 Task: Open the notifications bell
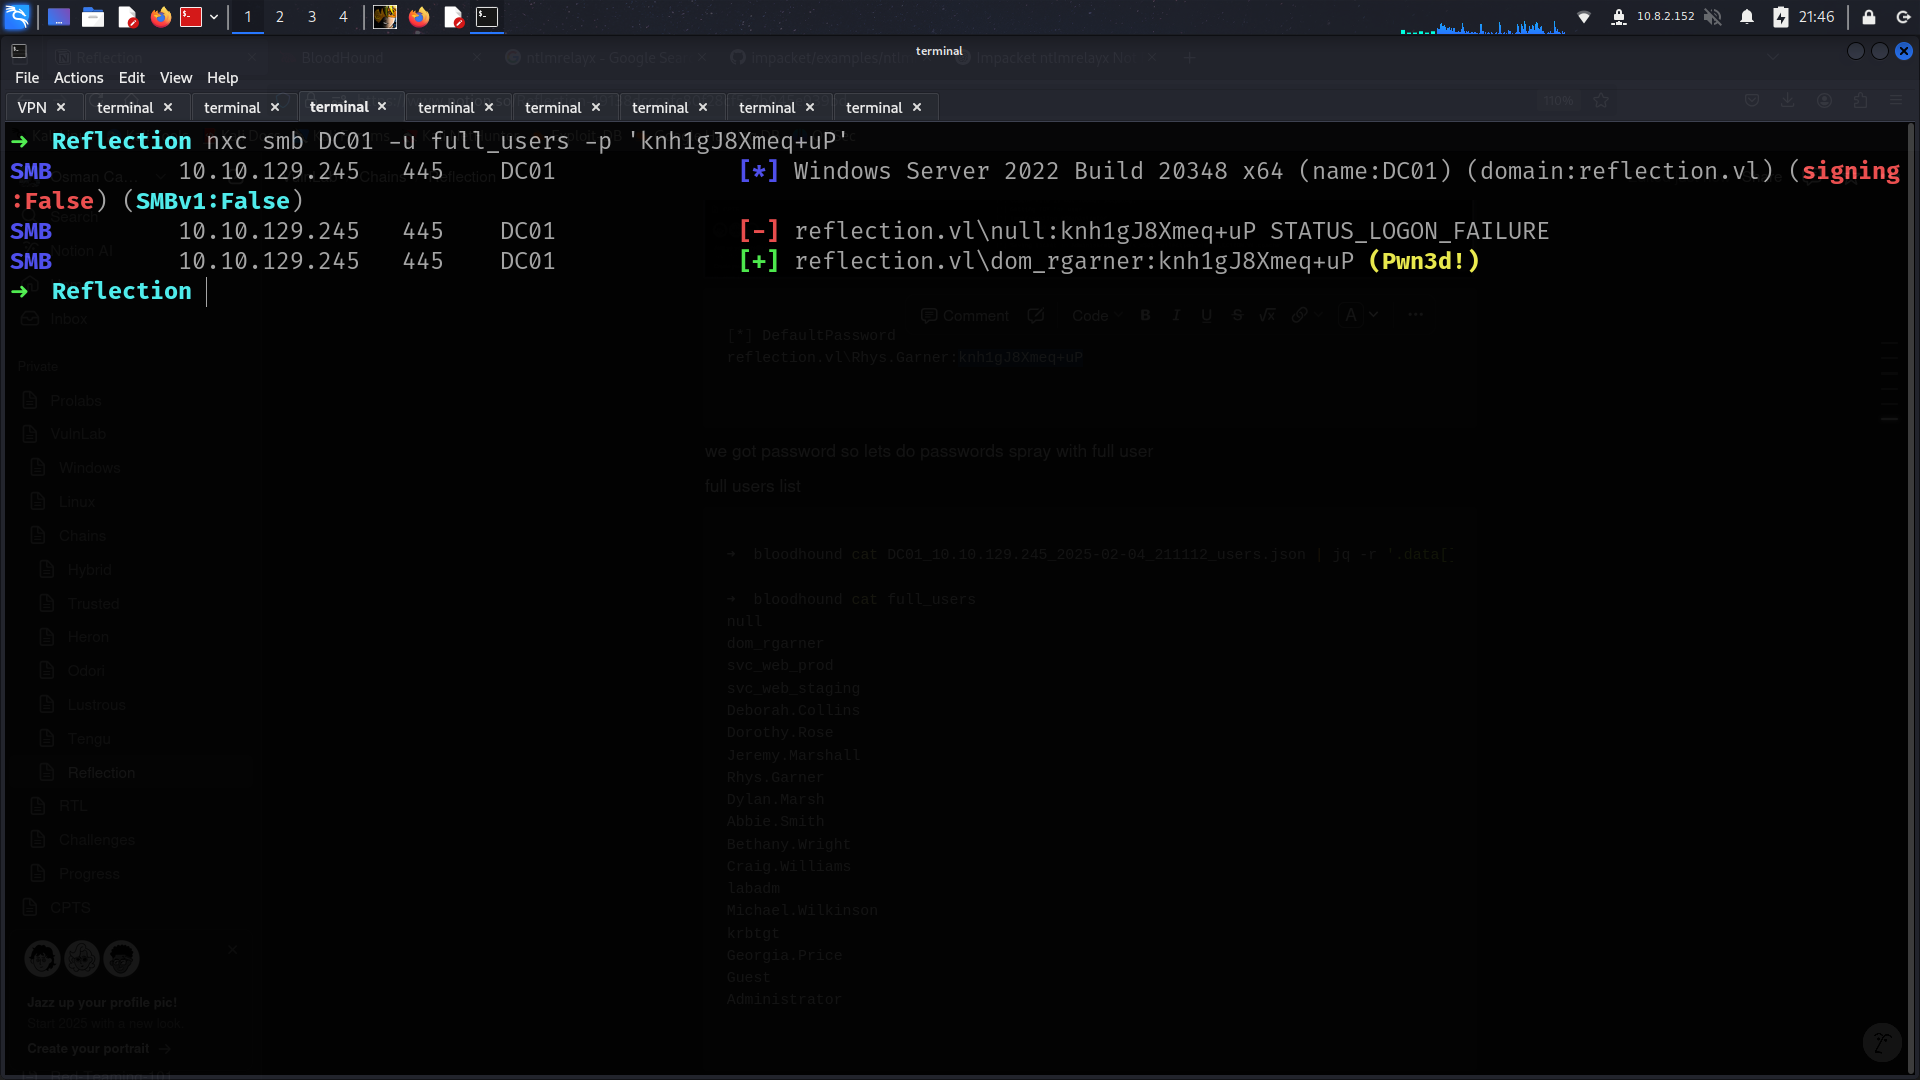(1747, 17)
